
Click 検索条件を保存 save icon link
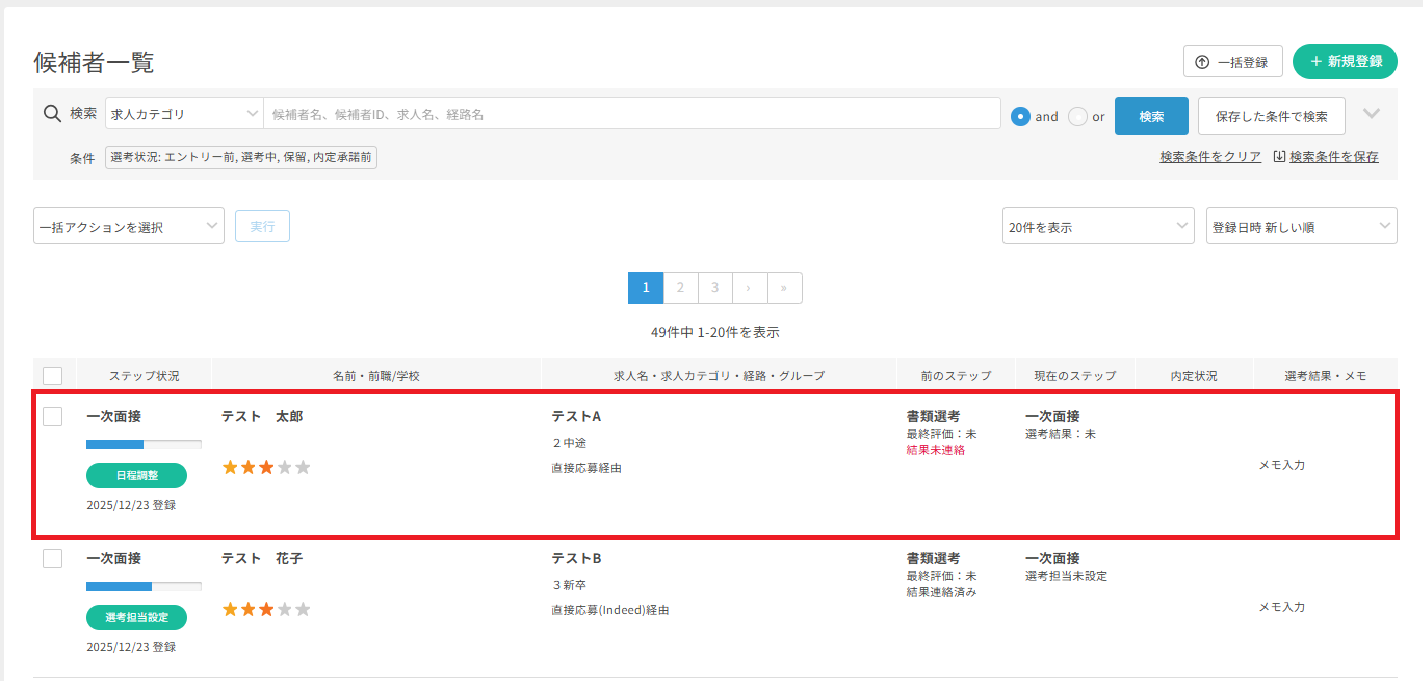pos(1326,157)
